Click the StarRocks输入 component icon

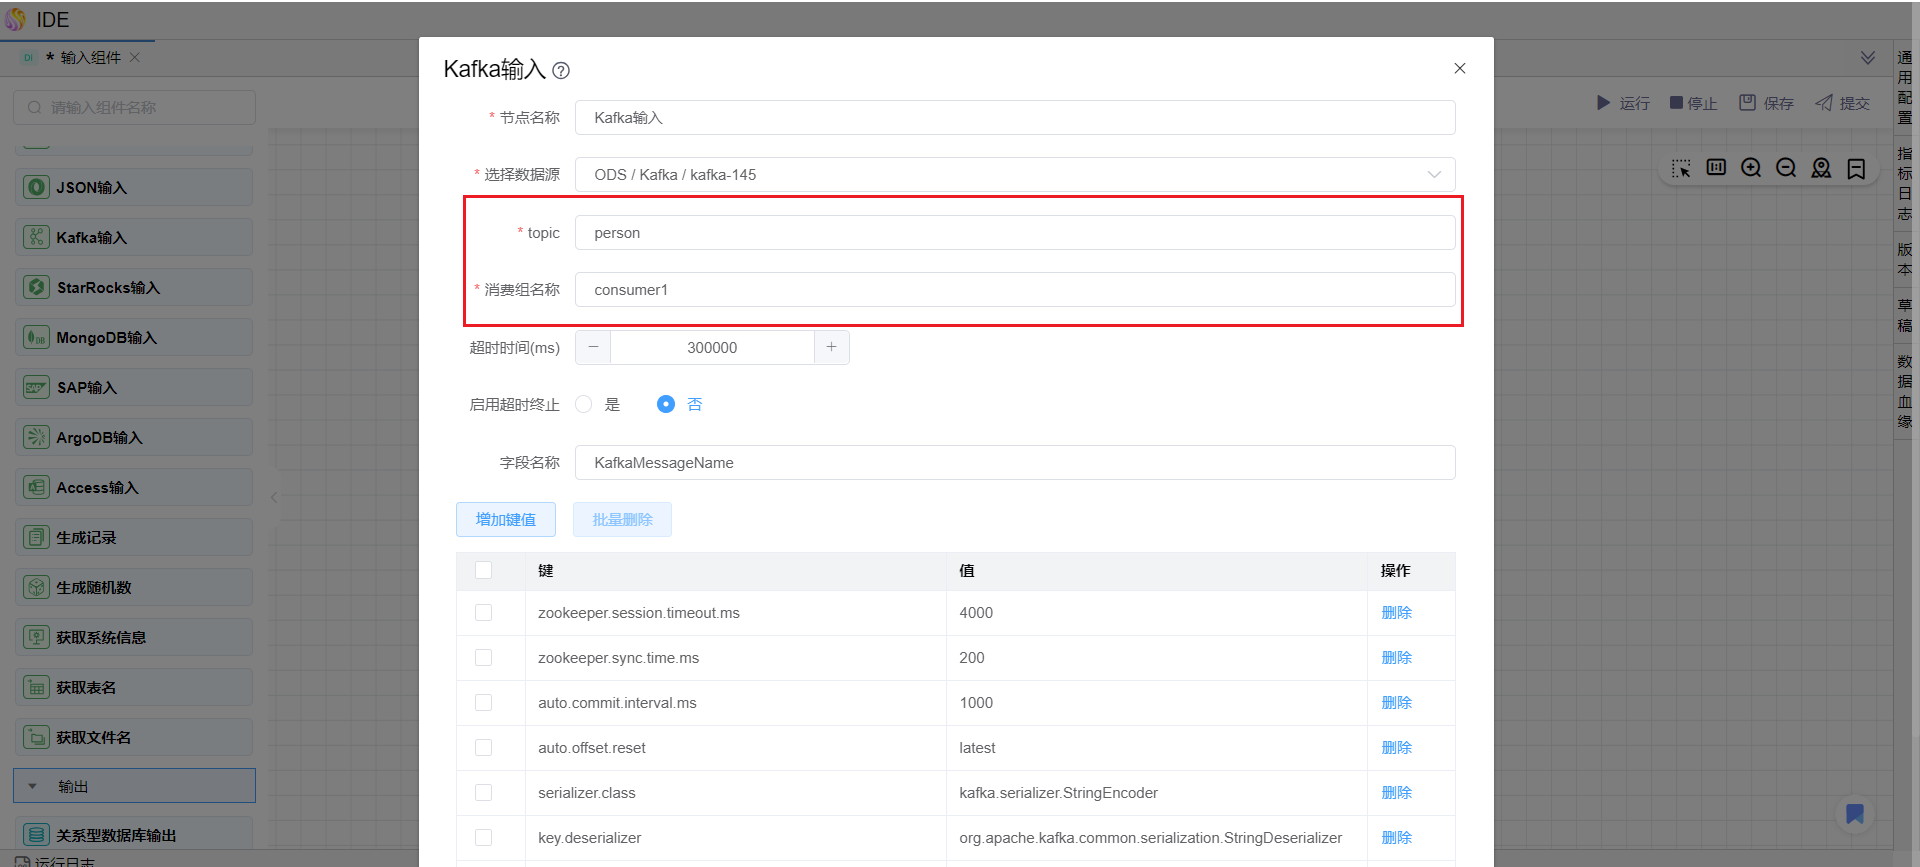(x=37, y=287)
